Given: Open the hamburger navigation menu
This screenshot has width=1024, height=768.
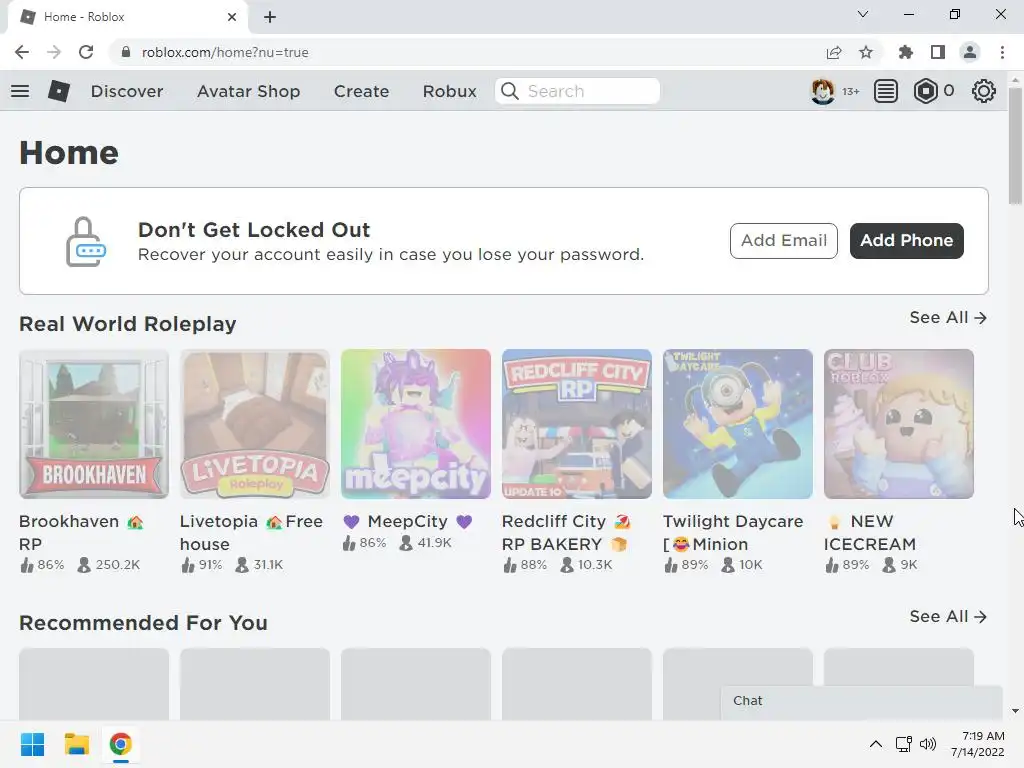Looking at the screenshot, I should (x=20, y=91).
